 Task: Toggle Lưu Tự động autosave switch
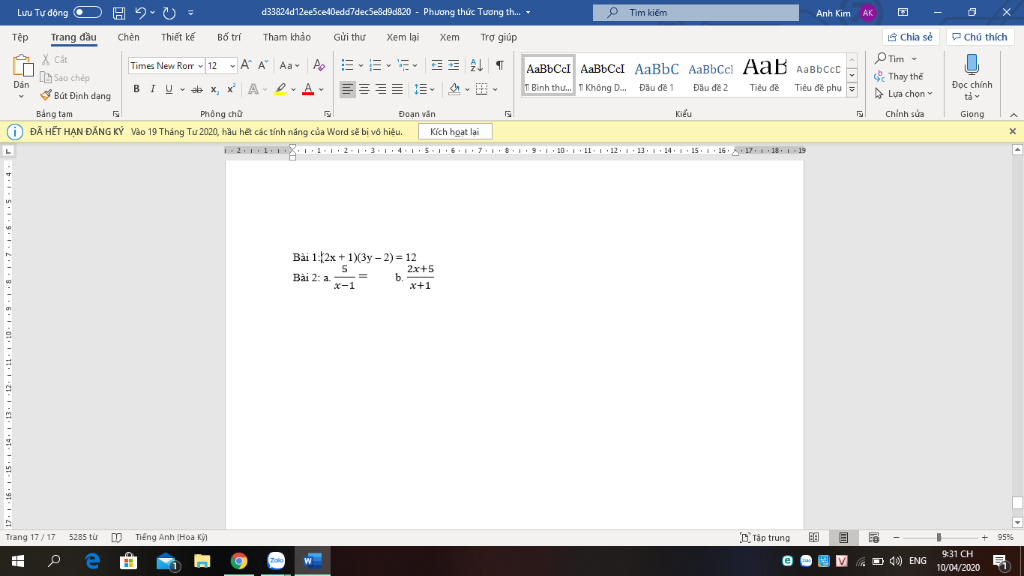coord(87,12)
